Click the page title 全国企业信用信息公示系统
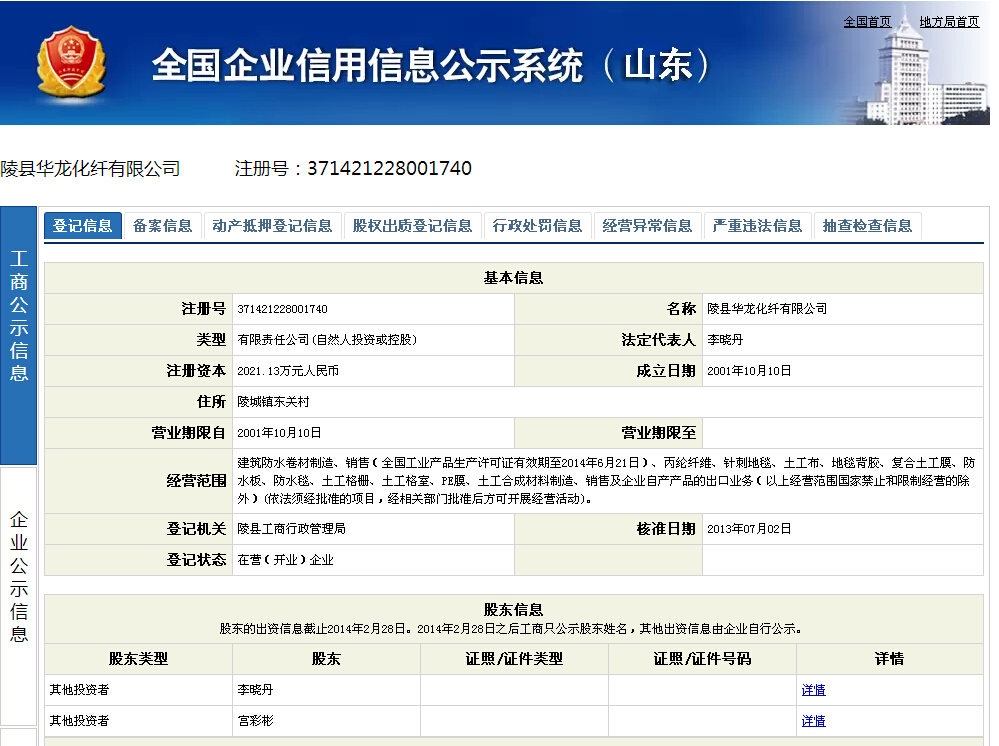This screenshot has height=746, width=999. 367,65
